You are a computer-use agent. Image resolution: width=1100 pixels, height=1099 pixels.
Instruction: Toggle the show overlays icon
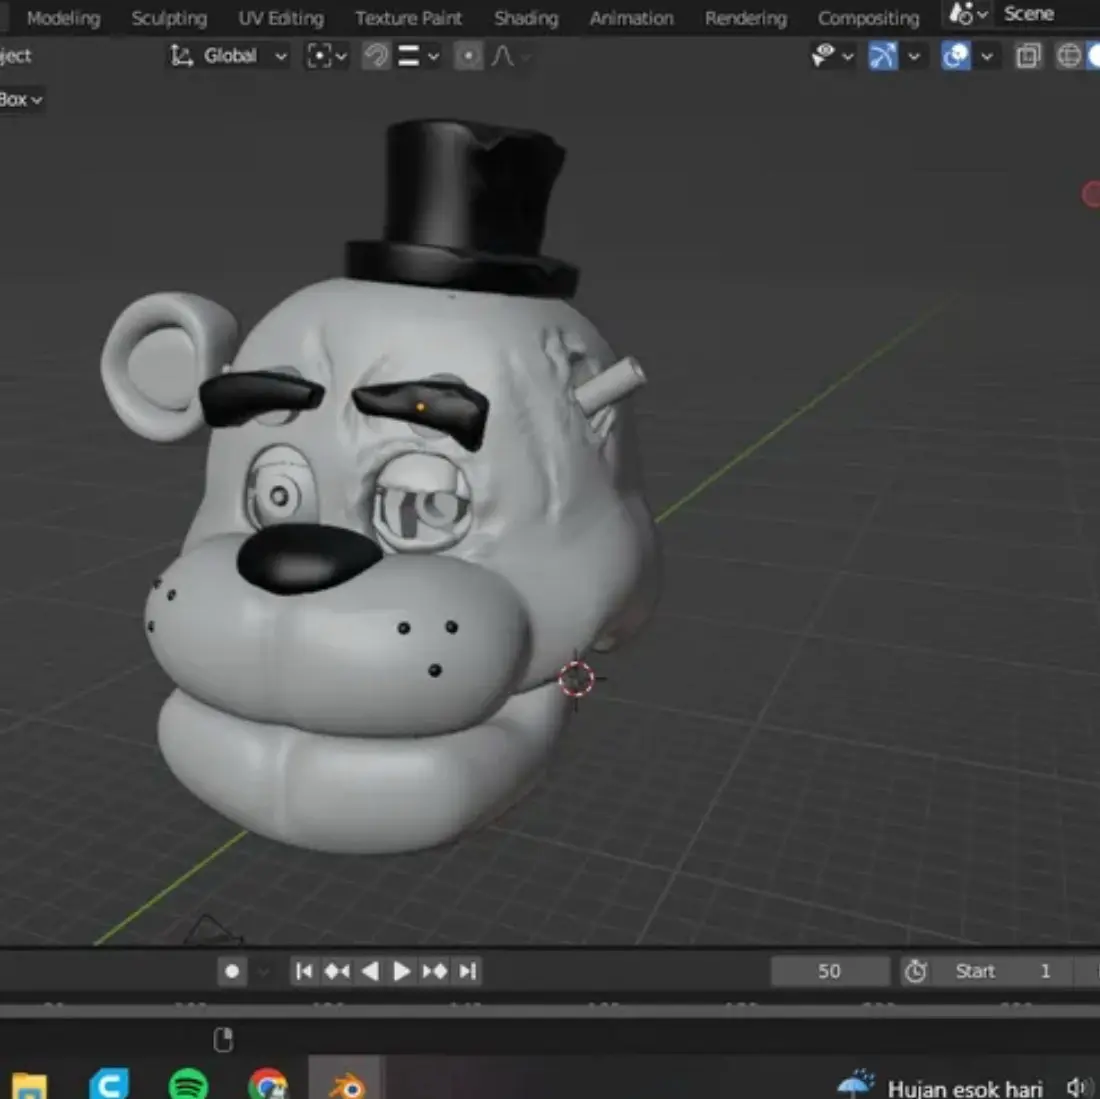[955, 56]
